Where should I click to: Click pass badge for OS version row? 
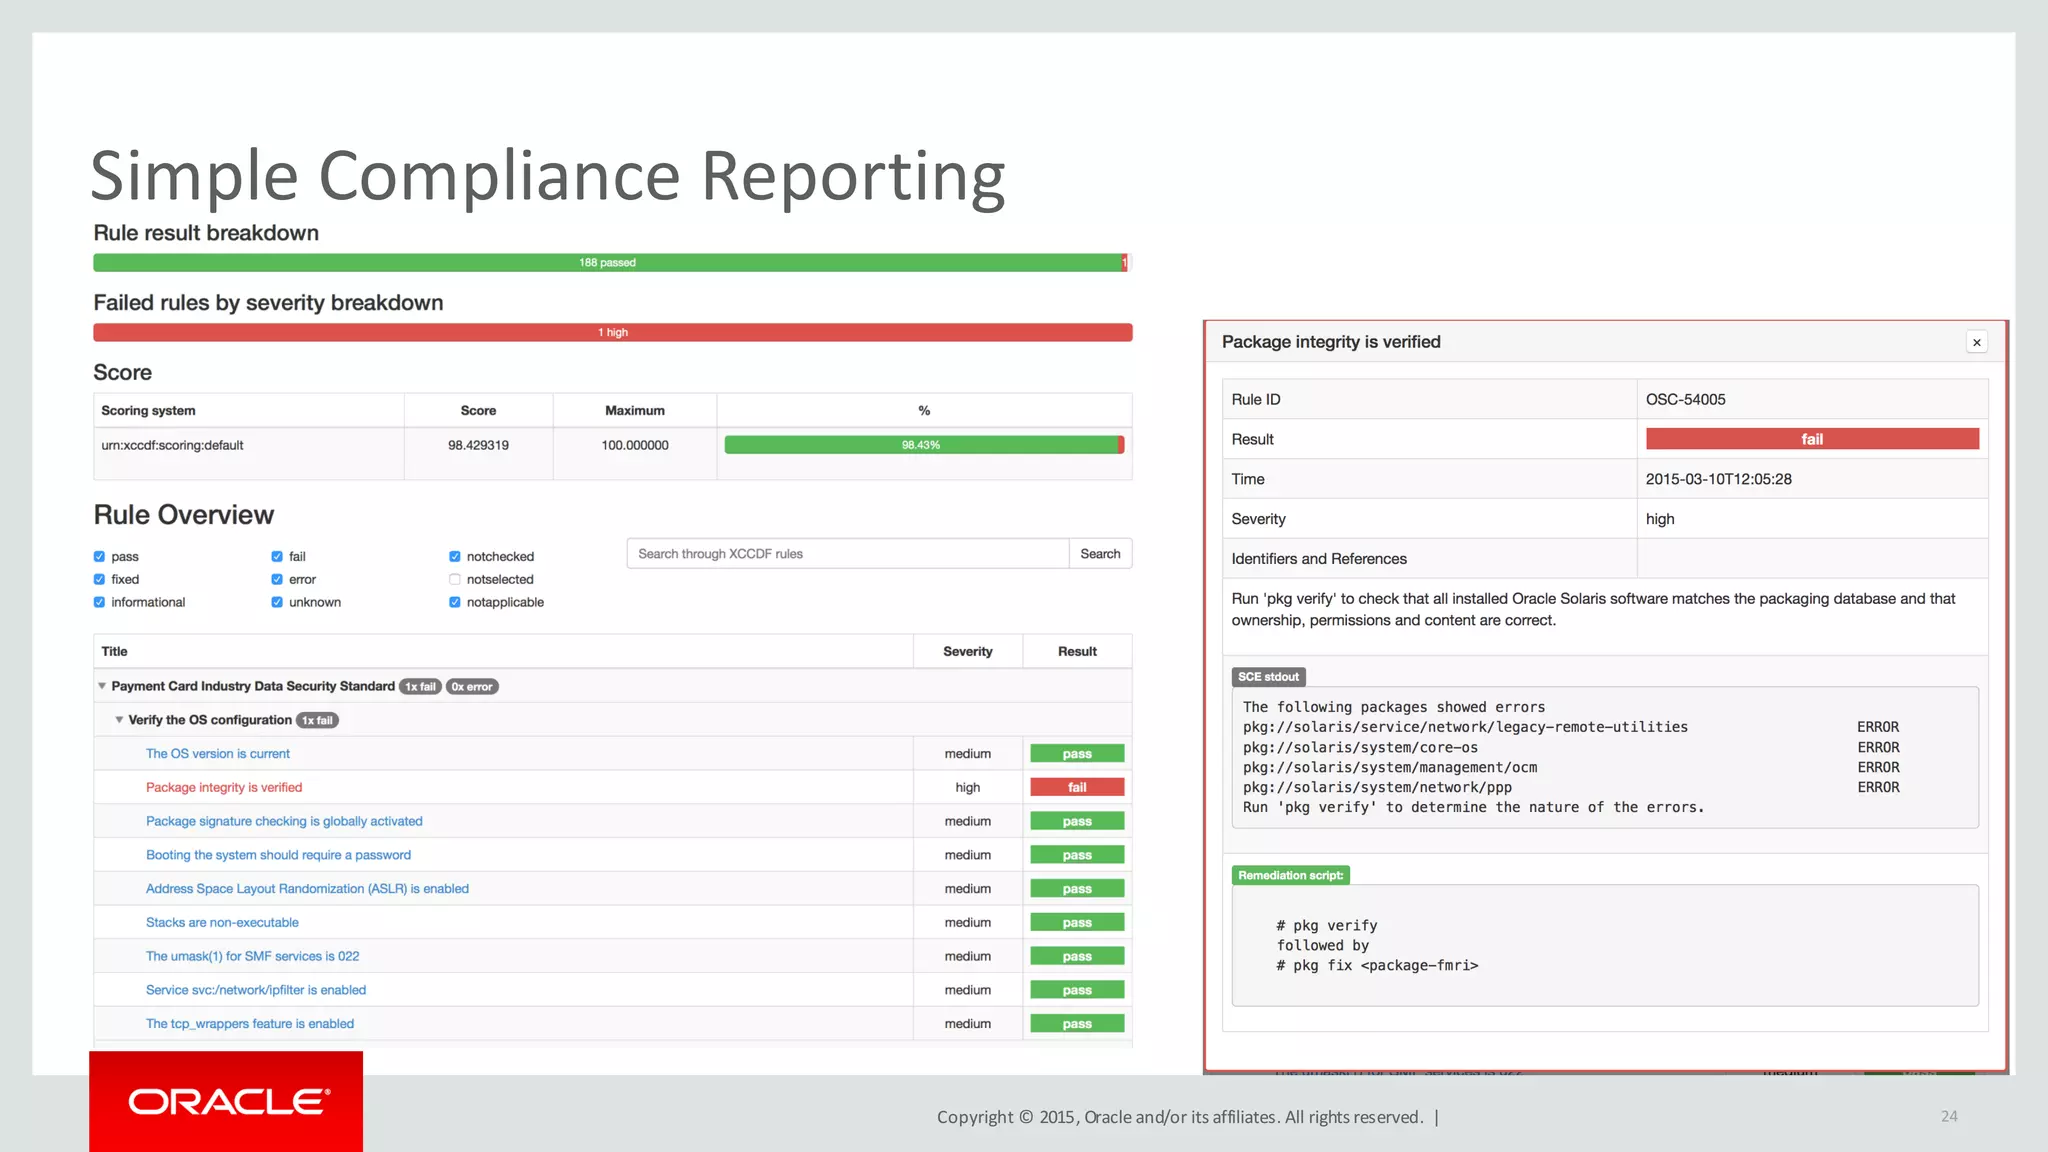point(1077,754)
